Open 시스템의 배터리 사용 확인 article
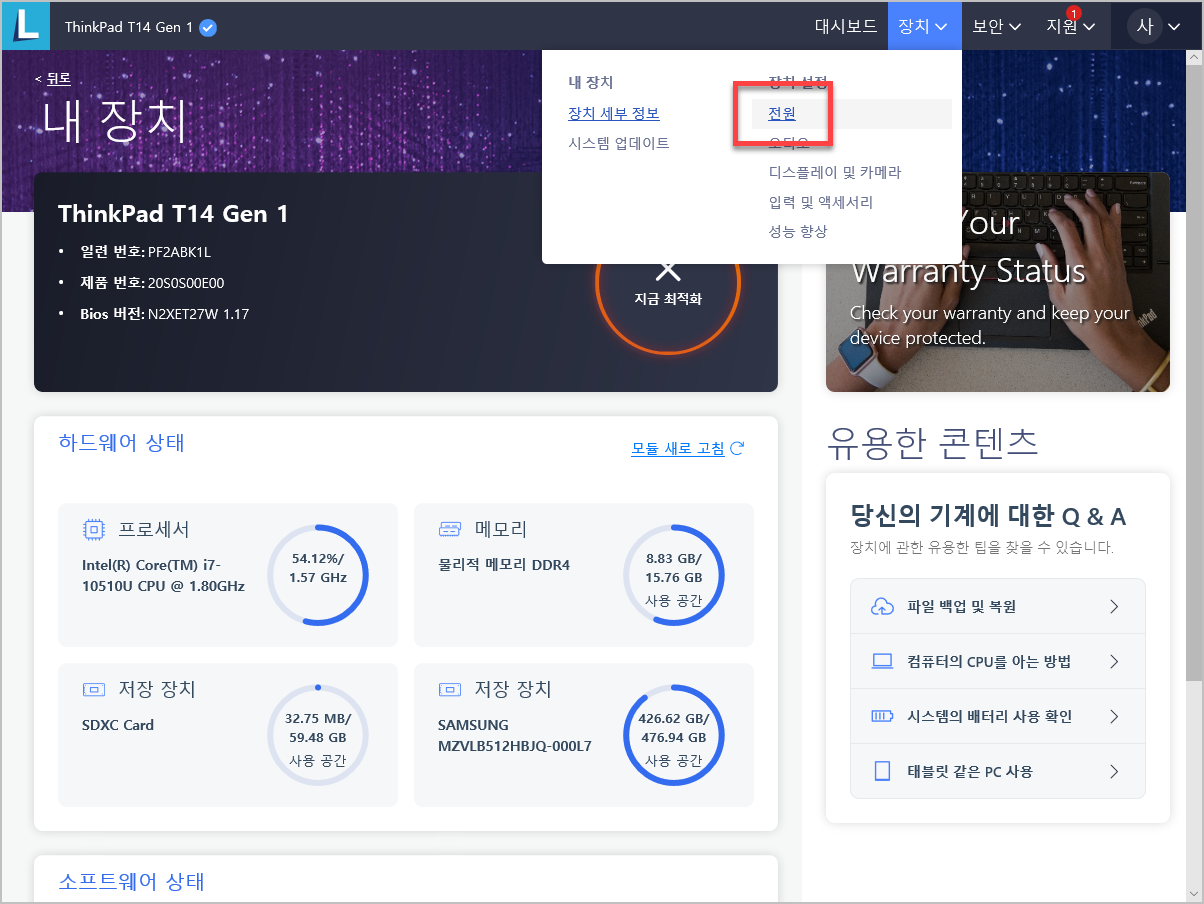 pyautogui.click(x=997, y=716)
